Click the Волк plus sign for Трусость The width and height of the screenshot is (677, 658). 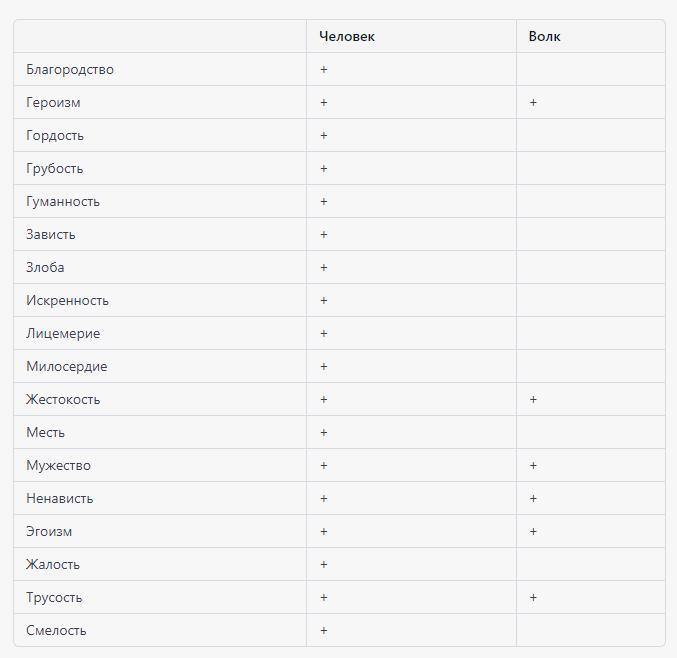[x=534, y=598]
